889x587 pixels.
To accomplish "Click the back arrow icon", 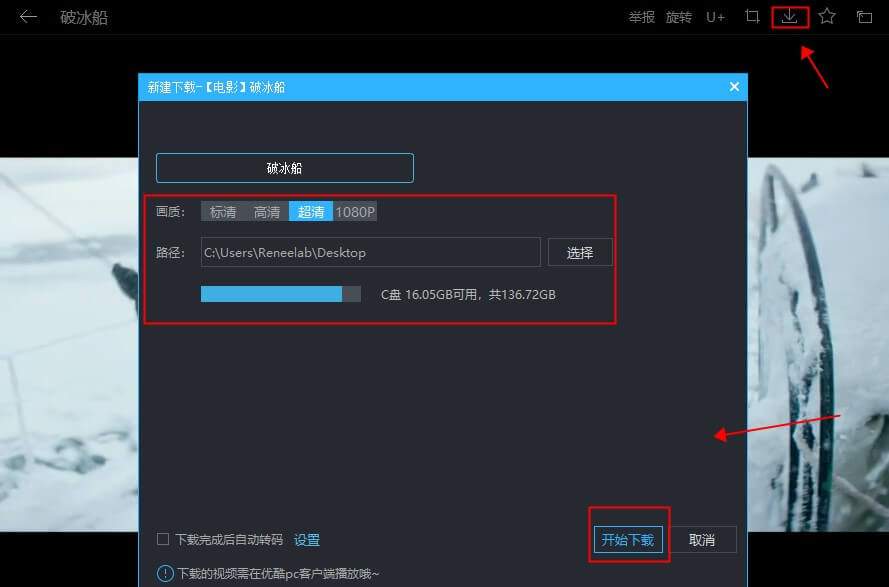I will [28, 17].
